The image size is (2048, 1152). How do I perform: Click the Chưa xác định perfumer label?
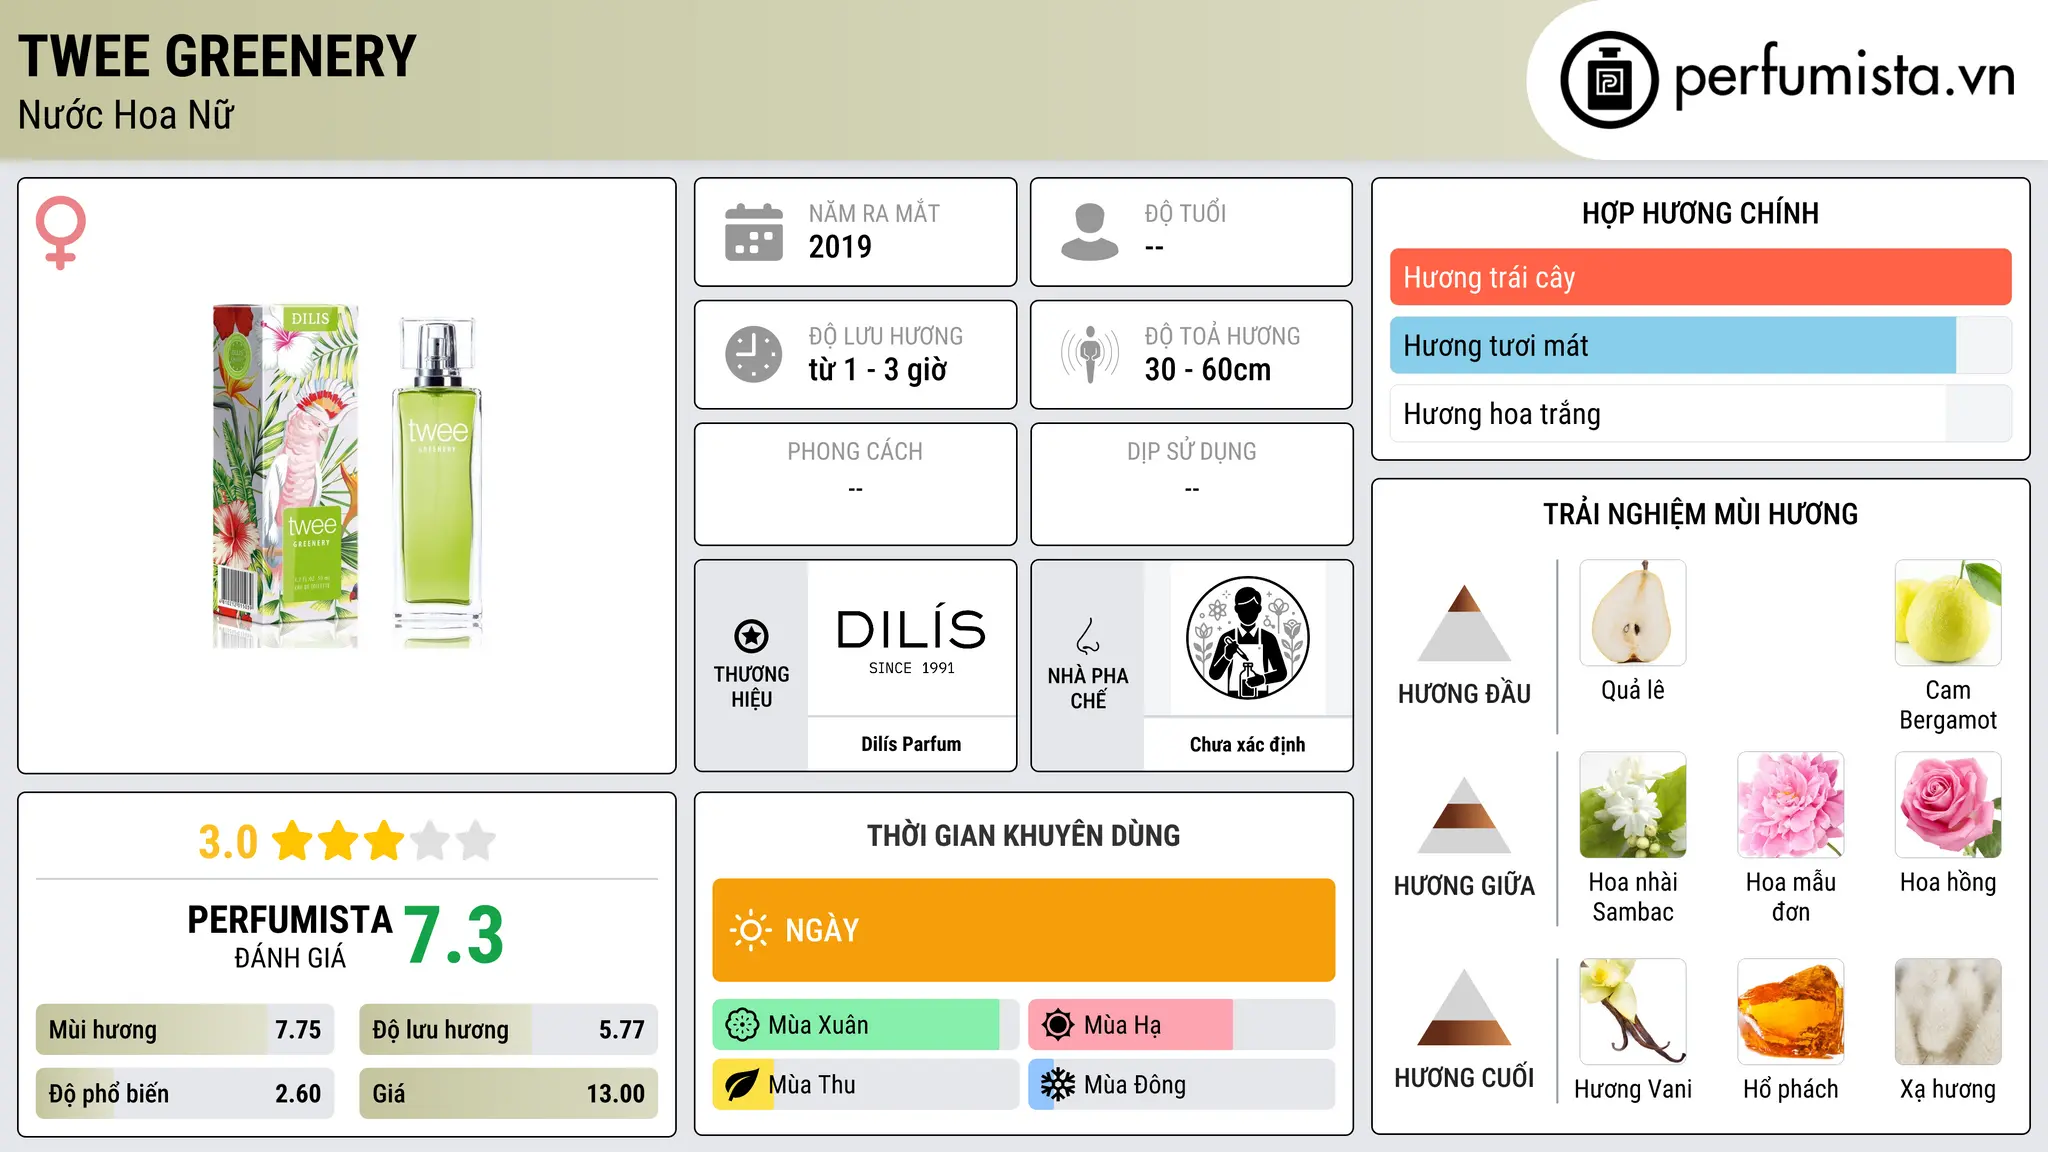point(1247,744)
